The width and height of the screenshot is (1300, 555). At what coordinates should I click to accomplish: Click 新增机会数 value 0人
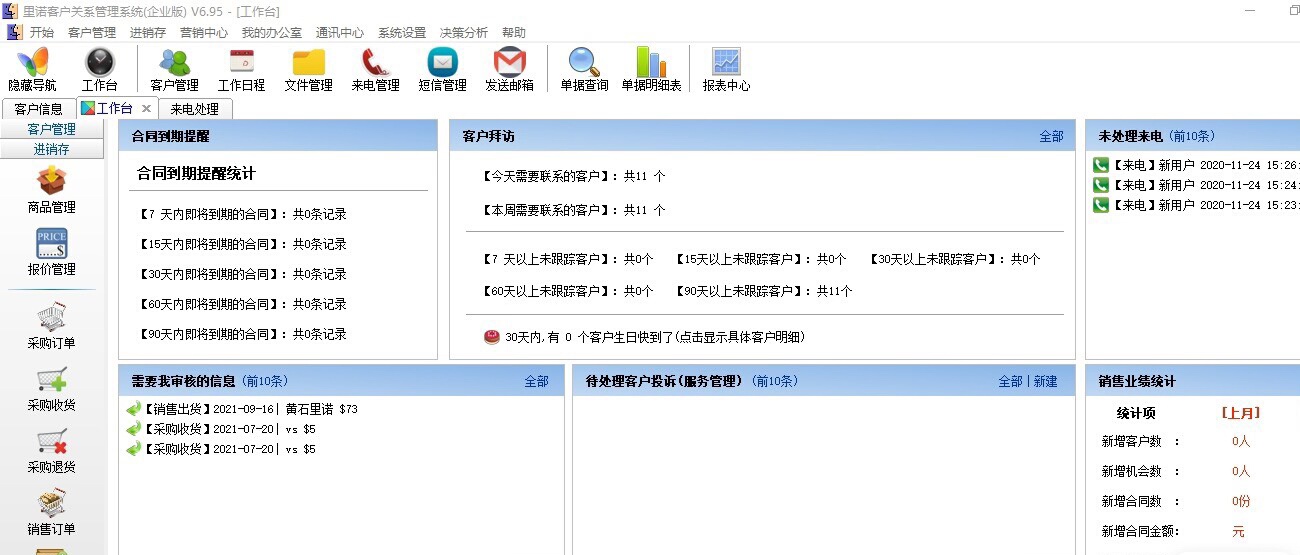click(1241, 471)
